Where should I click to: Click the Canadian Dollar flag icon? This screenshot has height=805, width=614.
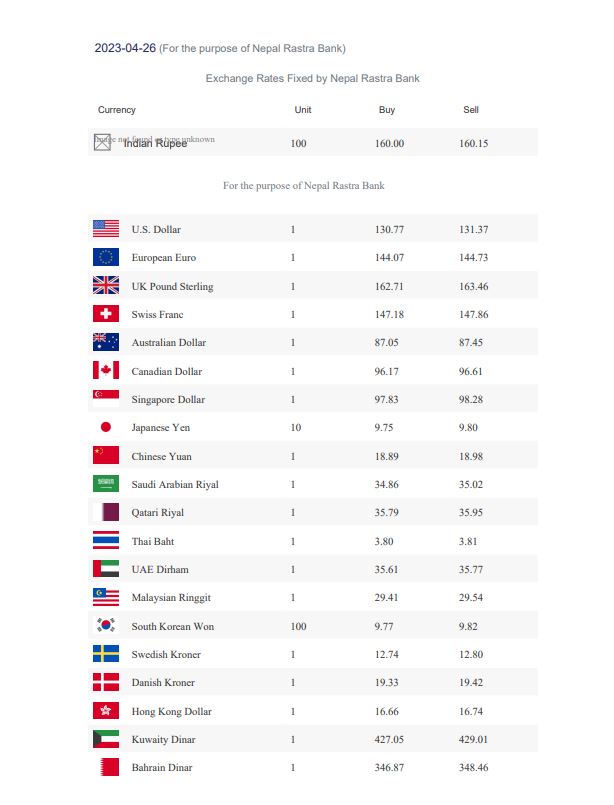(106, 371)
